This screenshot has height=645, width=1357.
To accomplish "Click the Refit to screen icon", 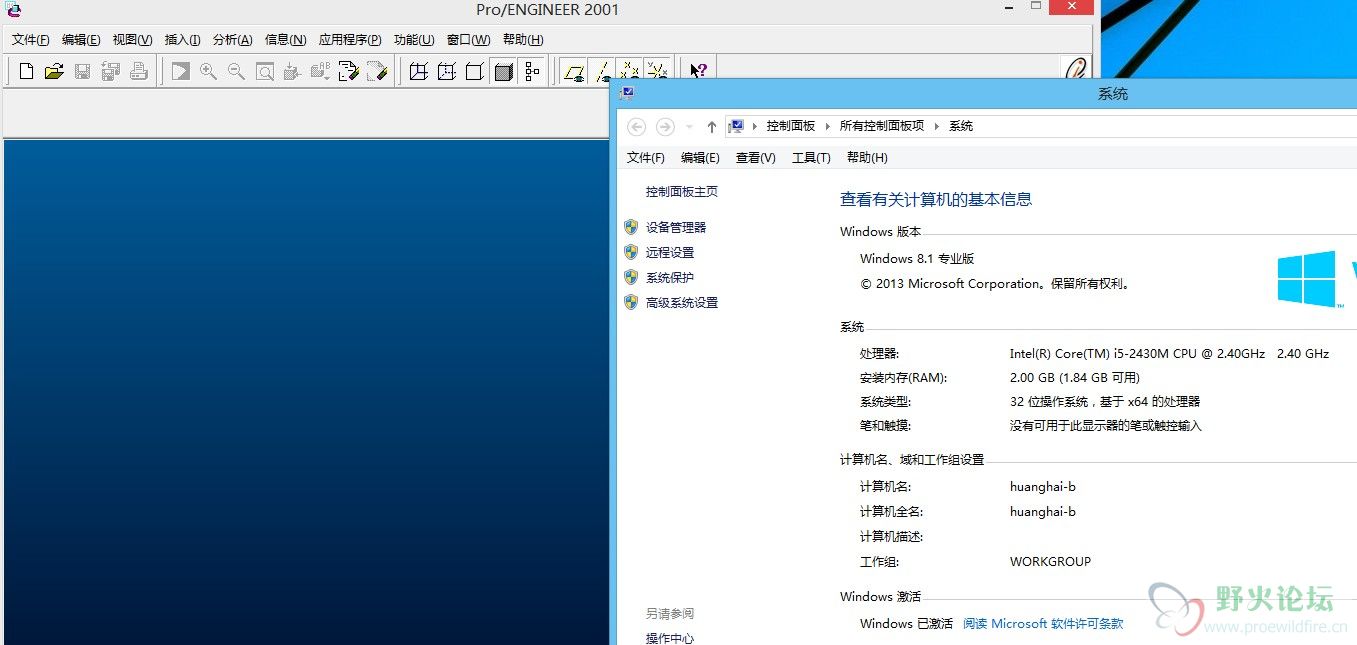I will point(264,71).
